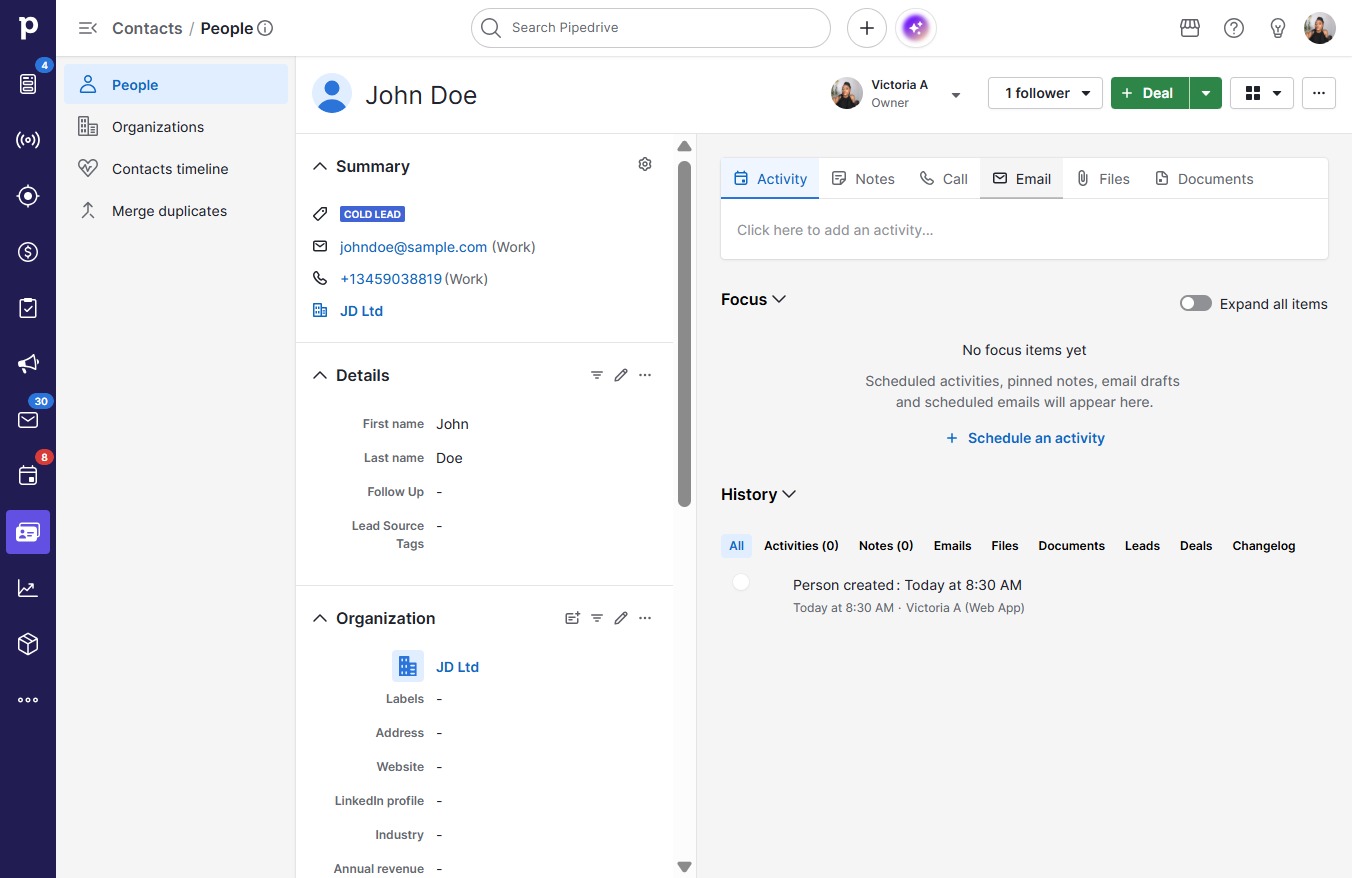Collapse the Summary section

pos(320,166)
